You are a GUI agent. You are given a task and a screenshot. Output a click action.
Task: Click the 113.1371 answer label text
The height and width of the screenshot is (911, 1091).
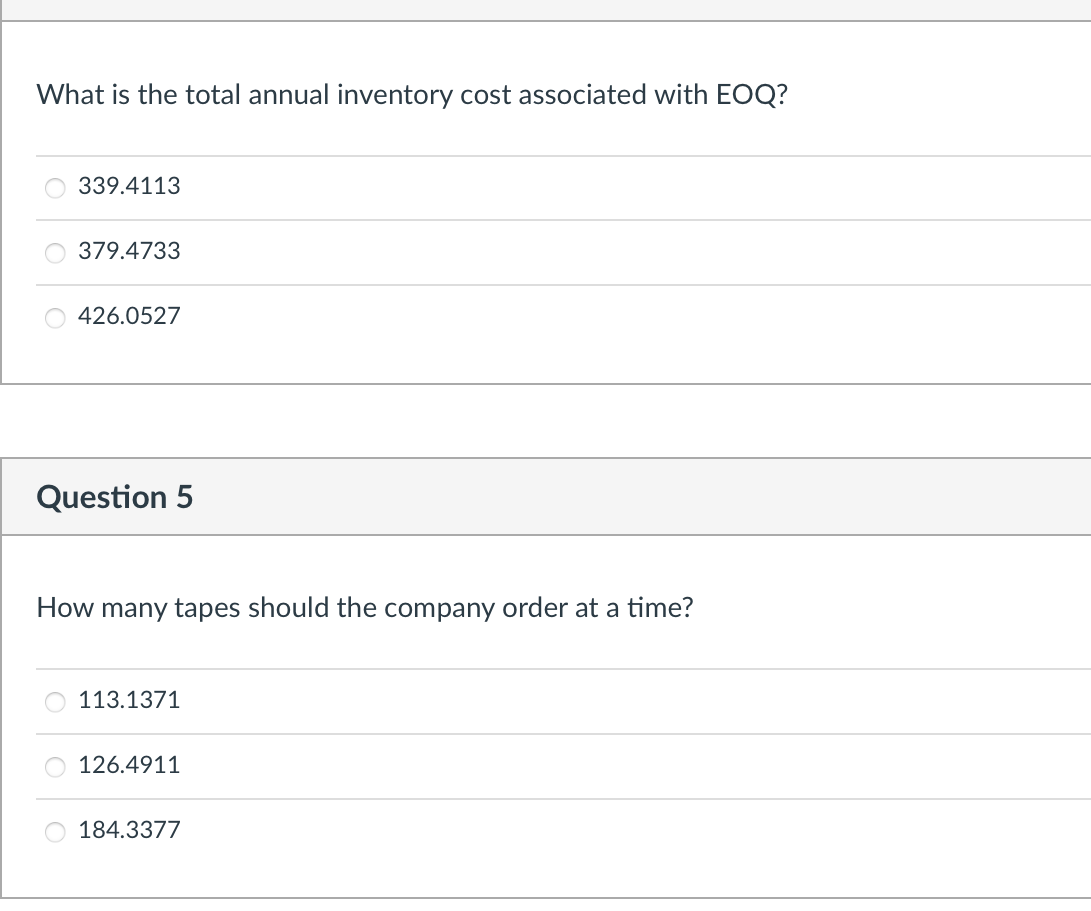coord(129,700)
